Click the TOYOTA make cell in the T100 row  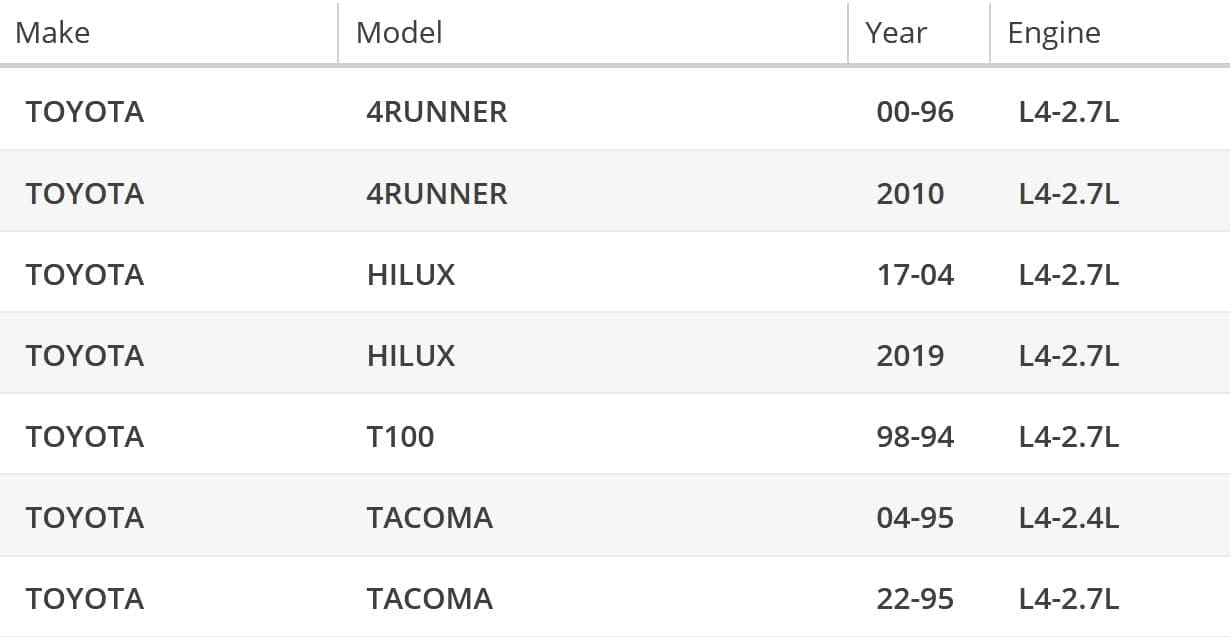point(85,436)
